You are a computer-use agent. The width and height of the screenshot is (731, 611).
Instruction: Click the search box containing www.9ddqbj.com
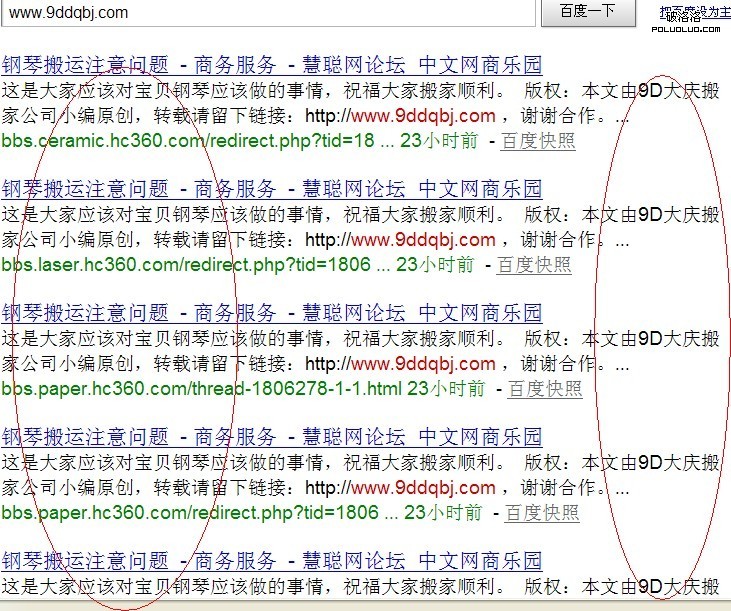pos(270,12)
